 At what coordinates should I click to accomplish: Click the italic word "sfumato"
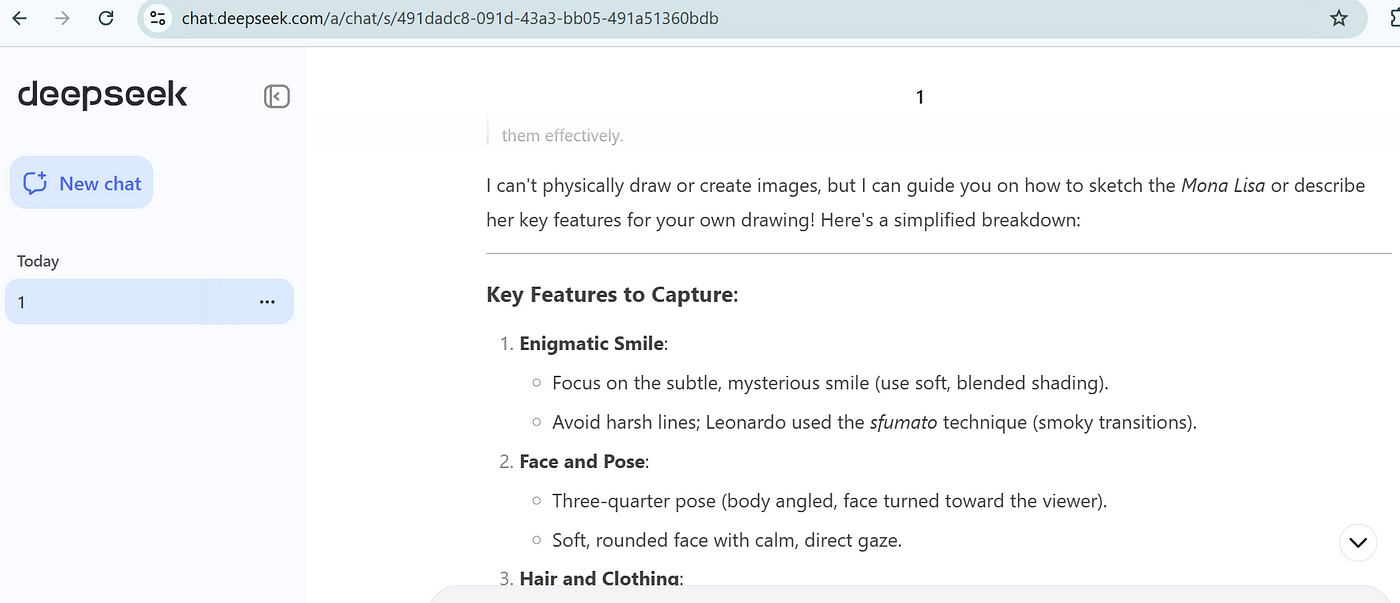tap(902, 422)
